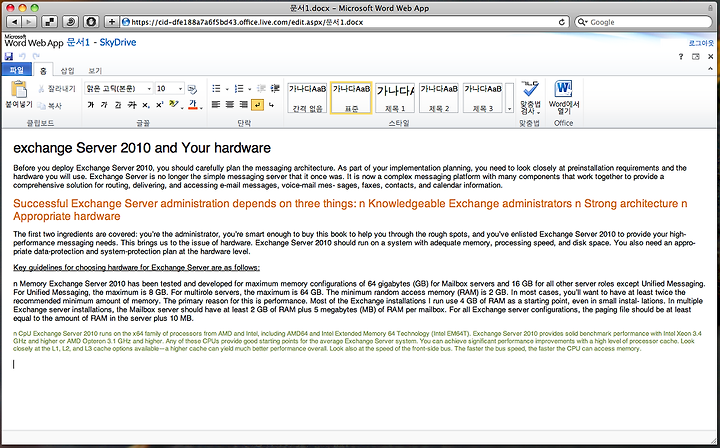Click the Paste (붙여넣기) clipboard icon
This screenshot has height=448, width=720.
19,89
